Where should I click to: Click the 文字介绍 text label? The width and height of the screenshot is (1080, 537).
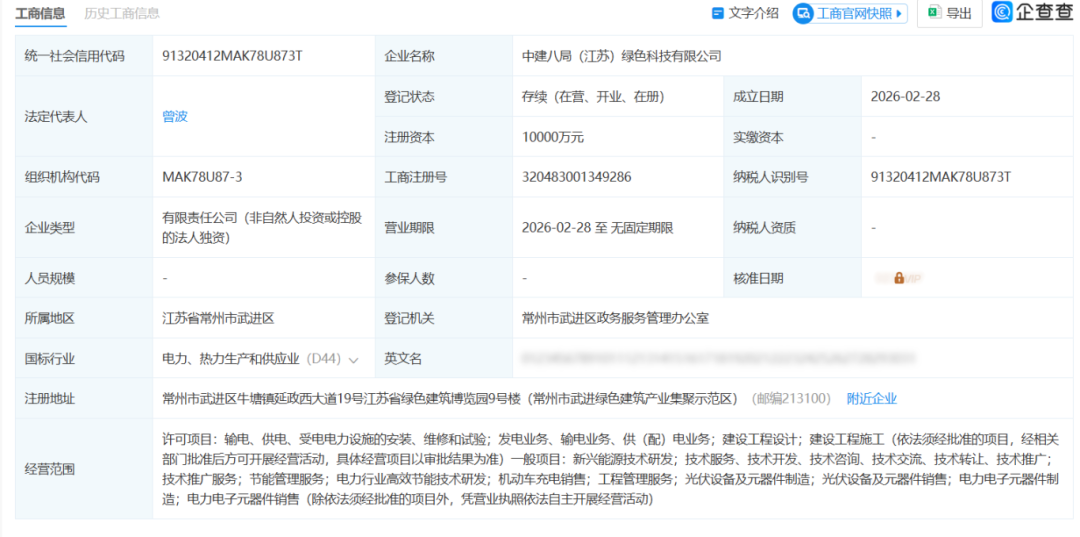point(753,13)
